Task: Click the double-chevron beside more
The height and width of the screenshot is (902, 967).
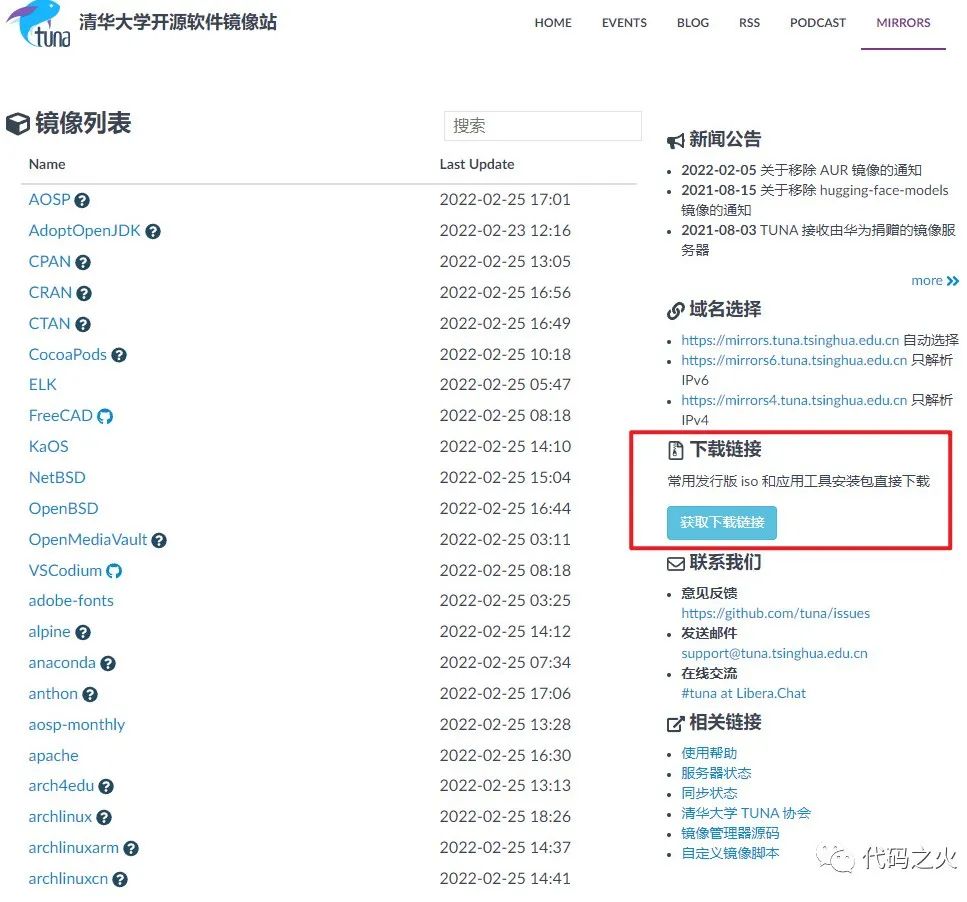Action: click(x=953, y=281)
